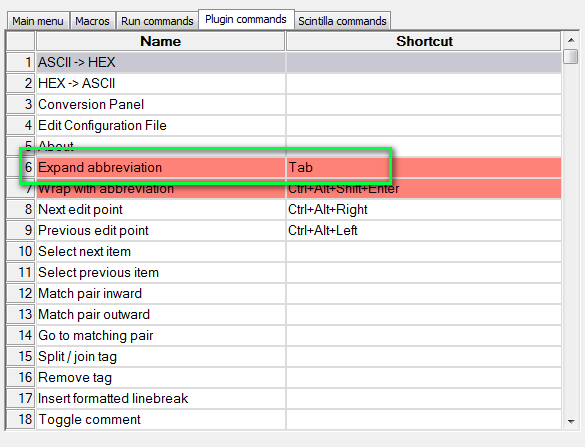The image size is (585, 447).
Task: Open the Scintilla commands tab
Action: click(x=342, y=21)
